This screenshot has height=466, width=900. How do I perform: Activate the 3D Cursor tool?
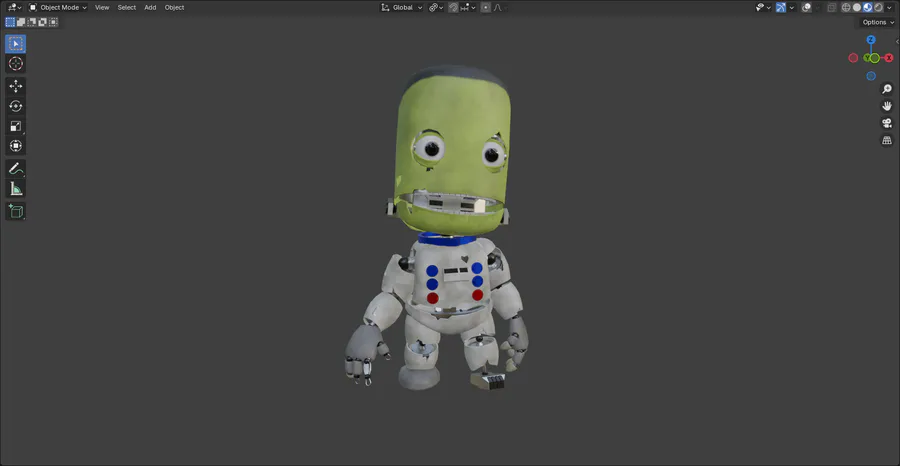click(x=15, y=64)
